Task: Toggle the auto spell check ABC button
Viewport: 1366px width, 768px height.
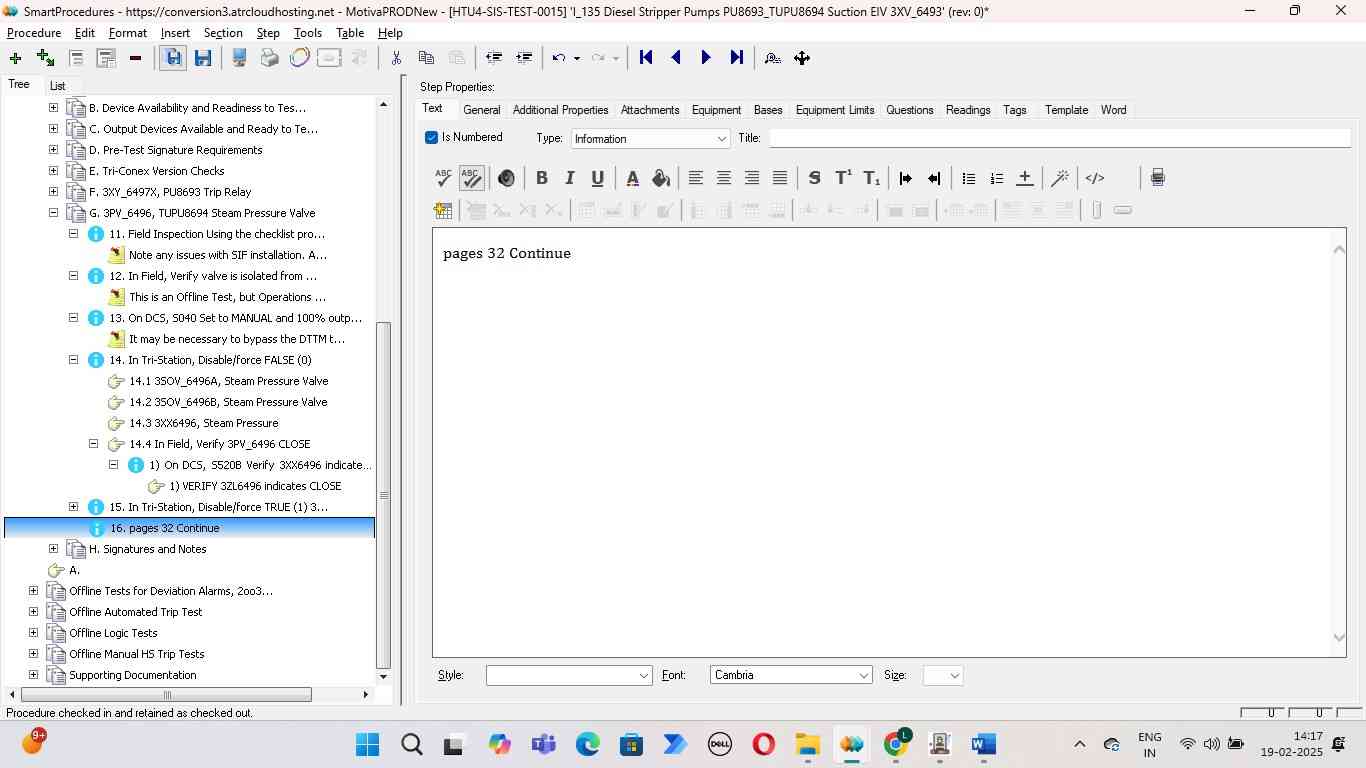Action: 471,178
